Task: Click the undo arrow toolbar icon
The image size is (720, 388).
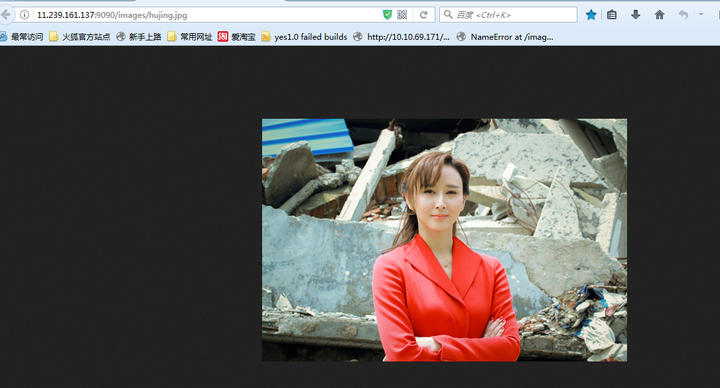Action: (683, 15)
